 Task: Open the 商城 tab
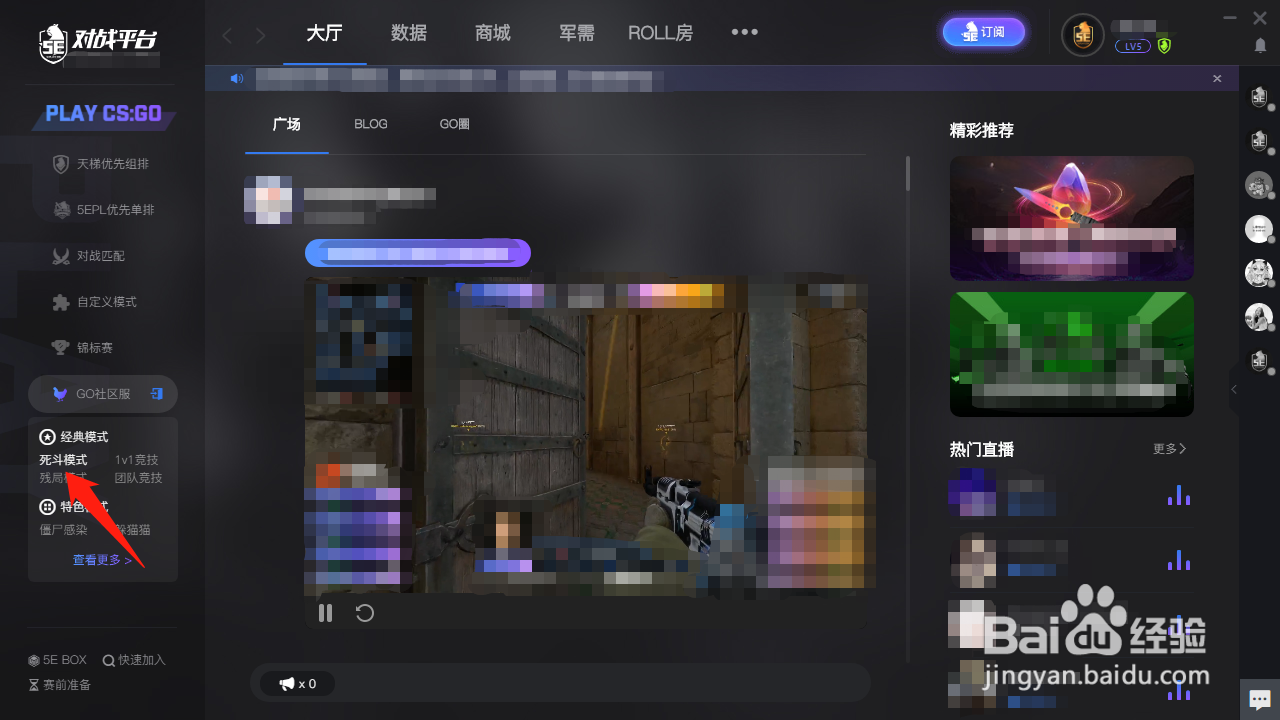tap(493, 33)
